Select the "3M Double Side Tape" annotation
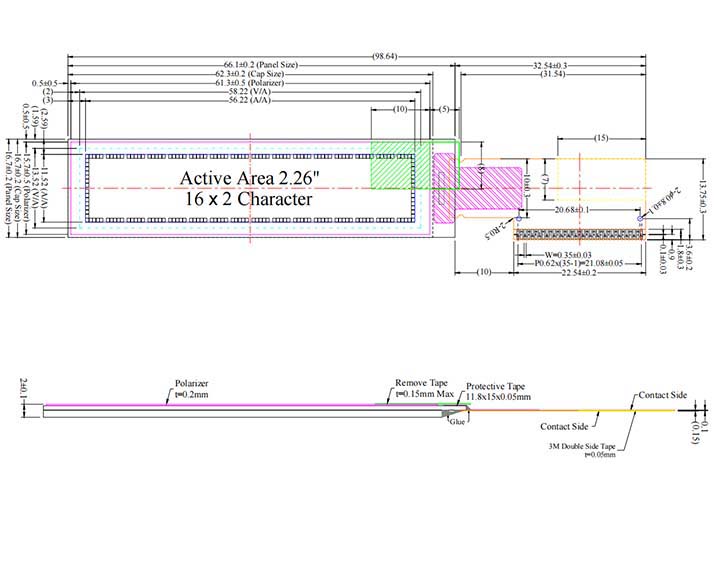Viewport: 715px width, 575px height. [x=582, y=446]
